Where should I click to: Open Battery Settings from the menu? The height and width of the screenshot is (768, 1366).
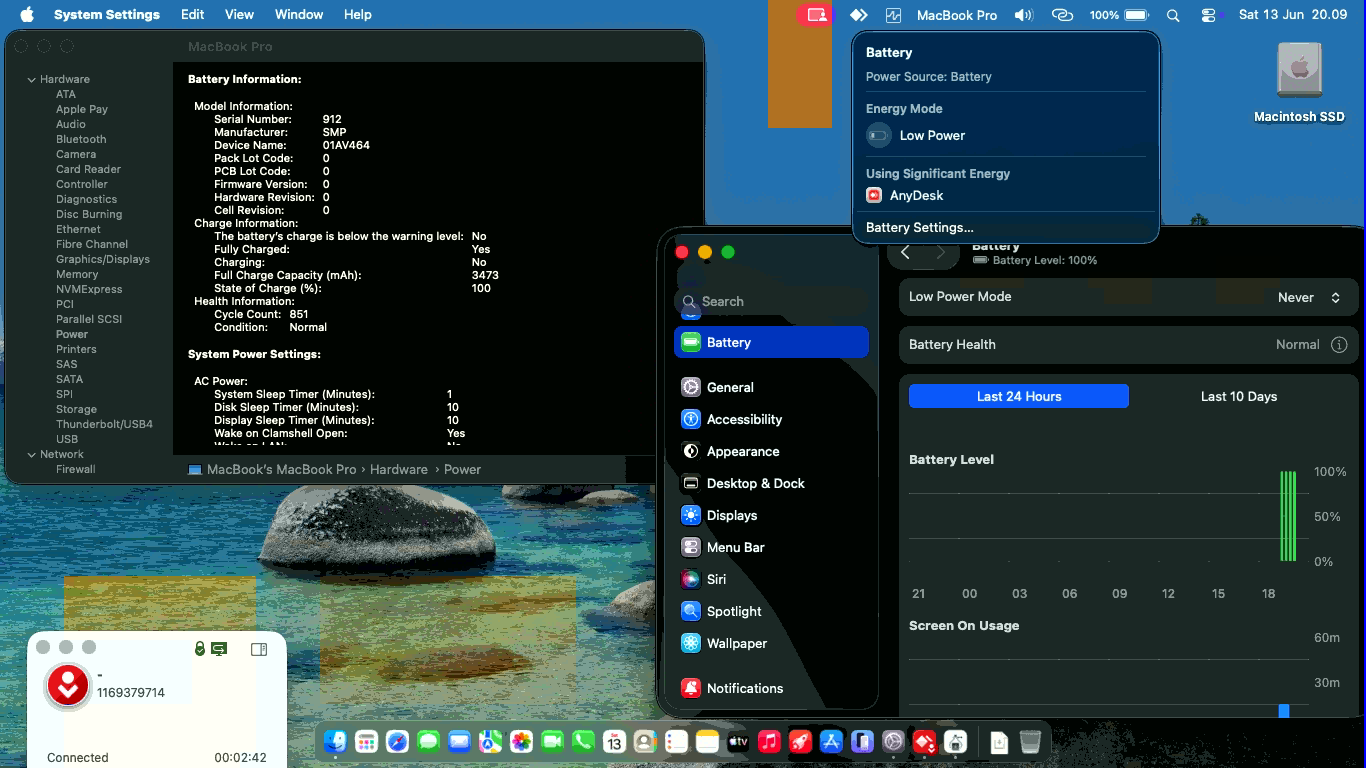[919, 227]
